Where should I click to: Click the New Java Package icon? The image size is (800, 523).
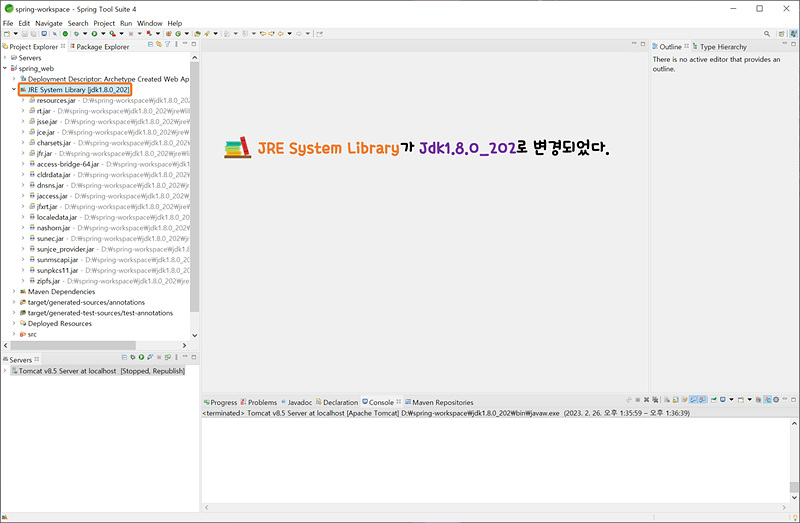point(168,34)
